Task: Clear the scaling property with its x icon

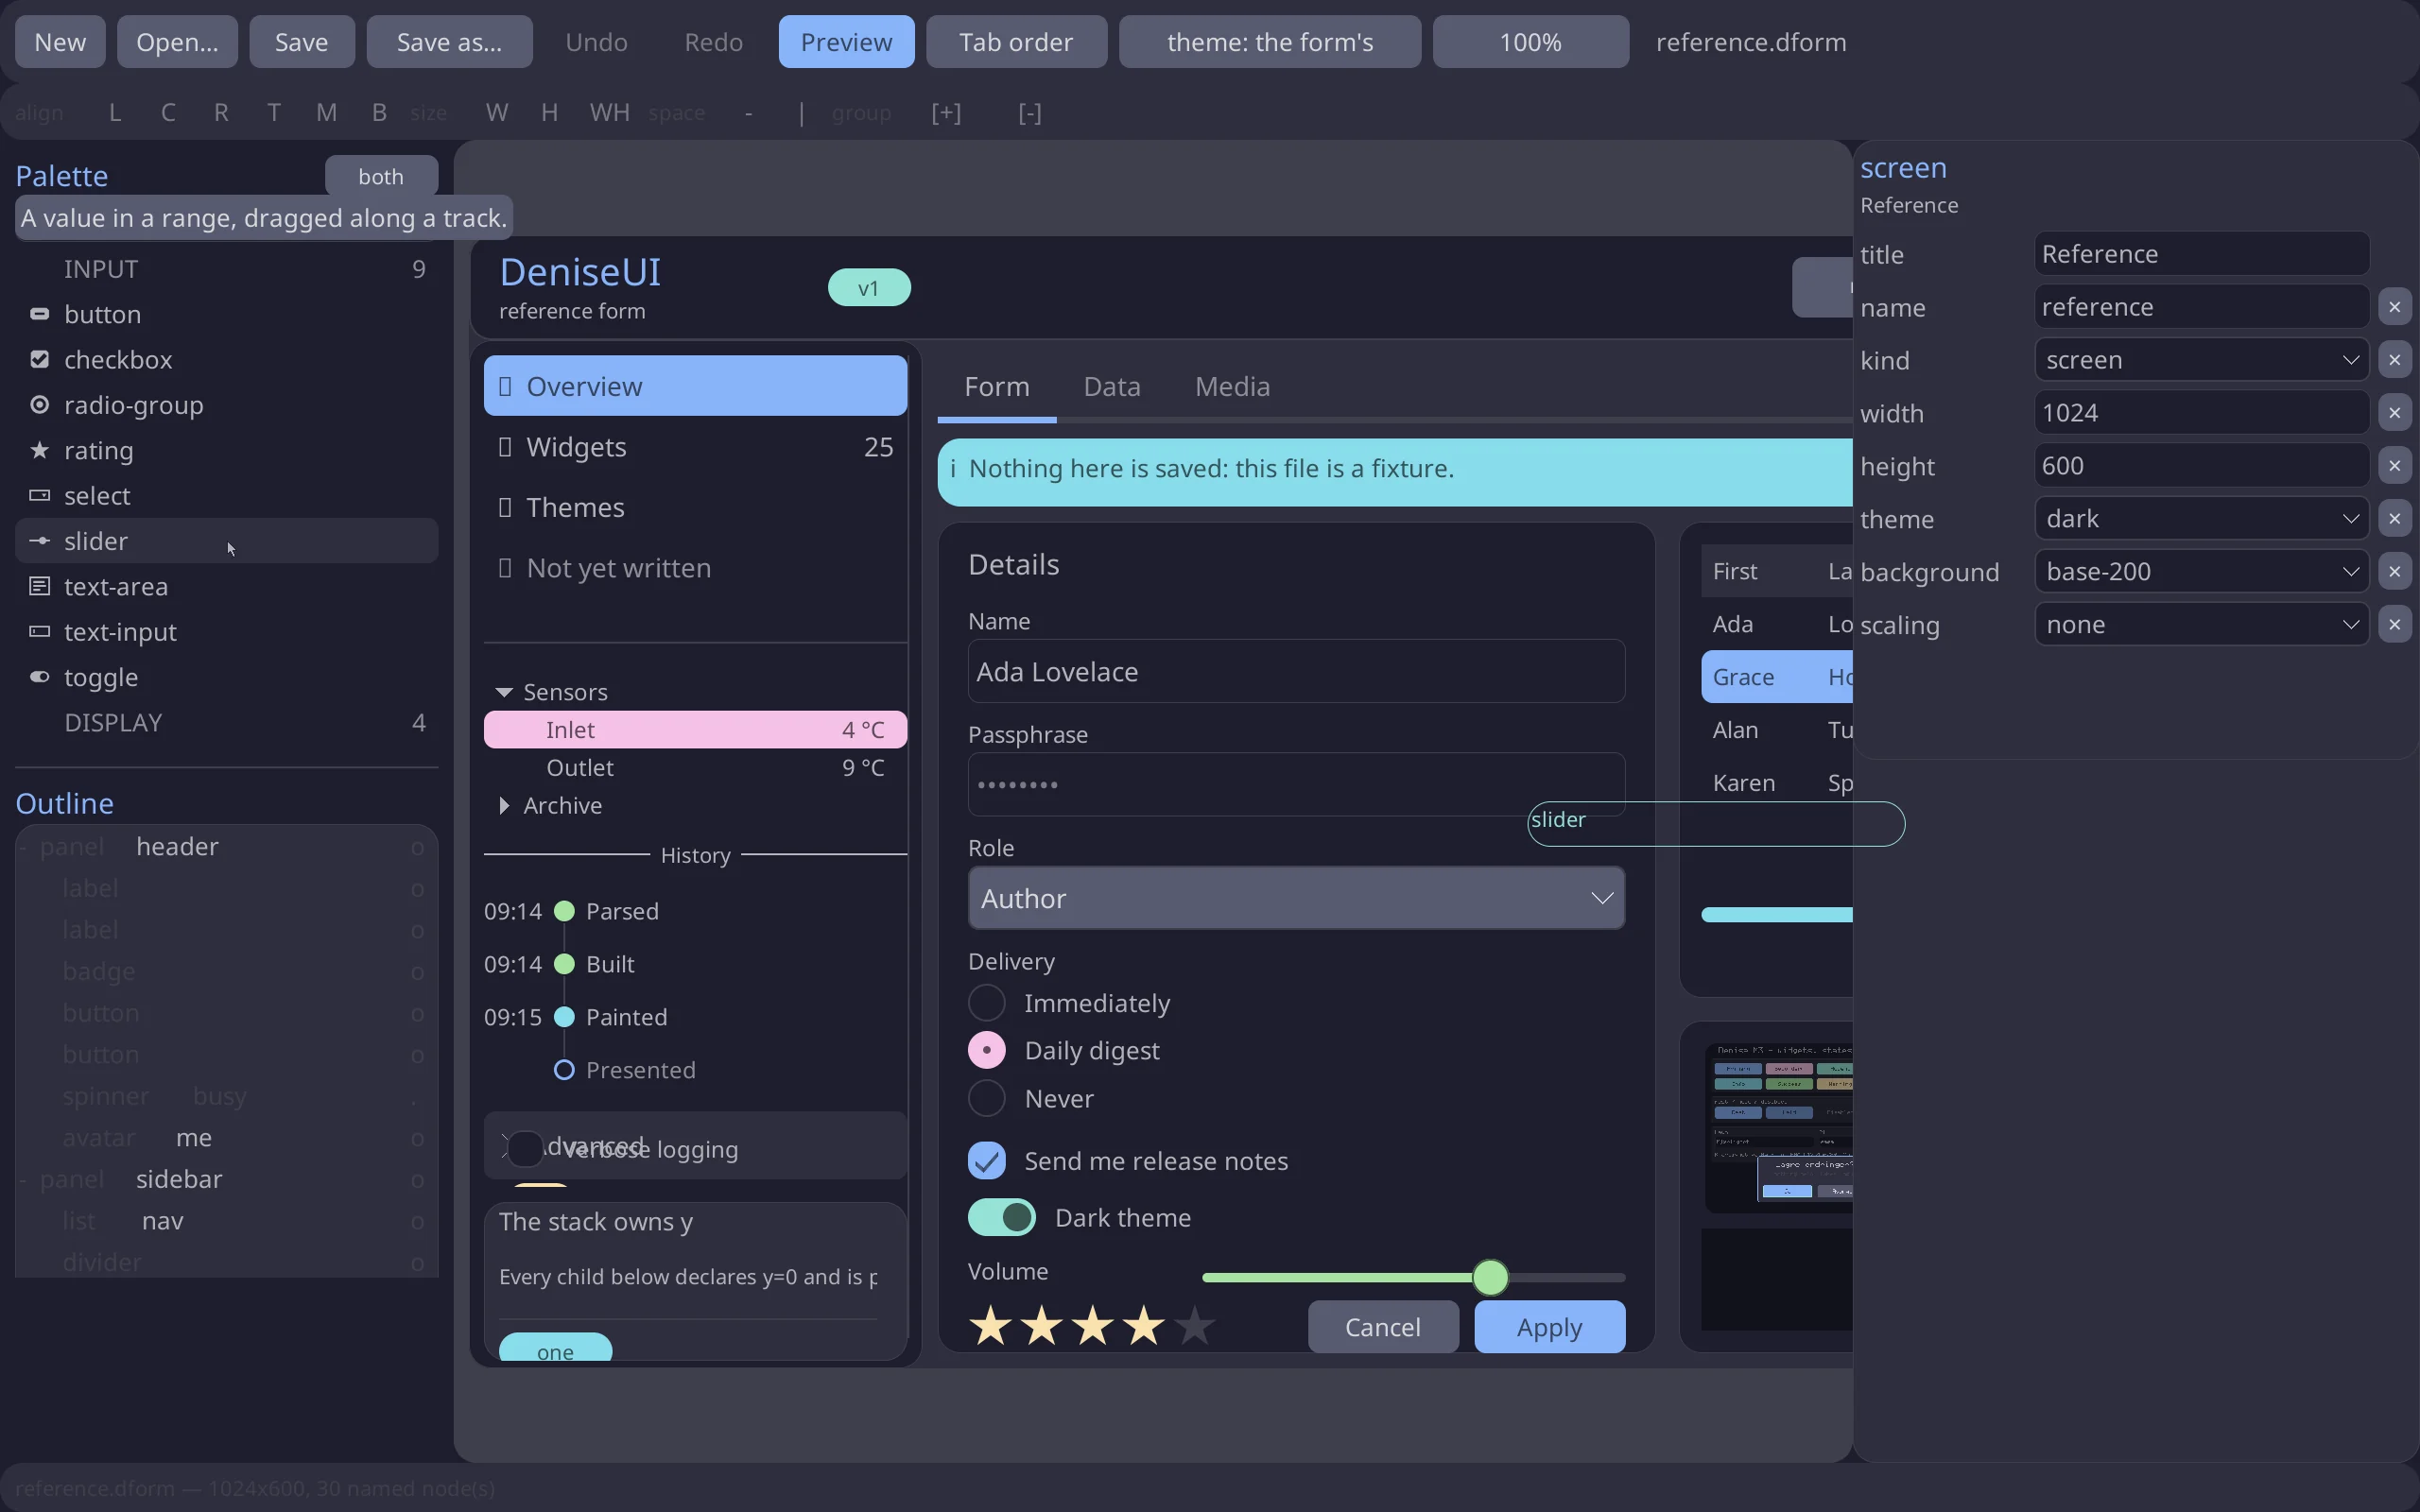Action: [x=2394, y=625]
